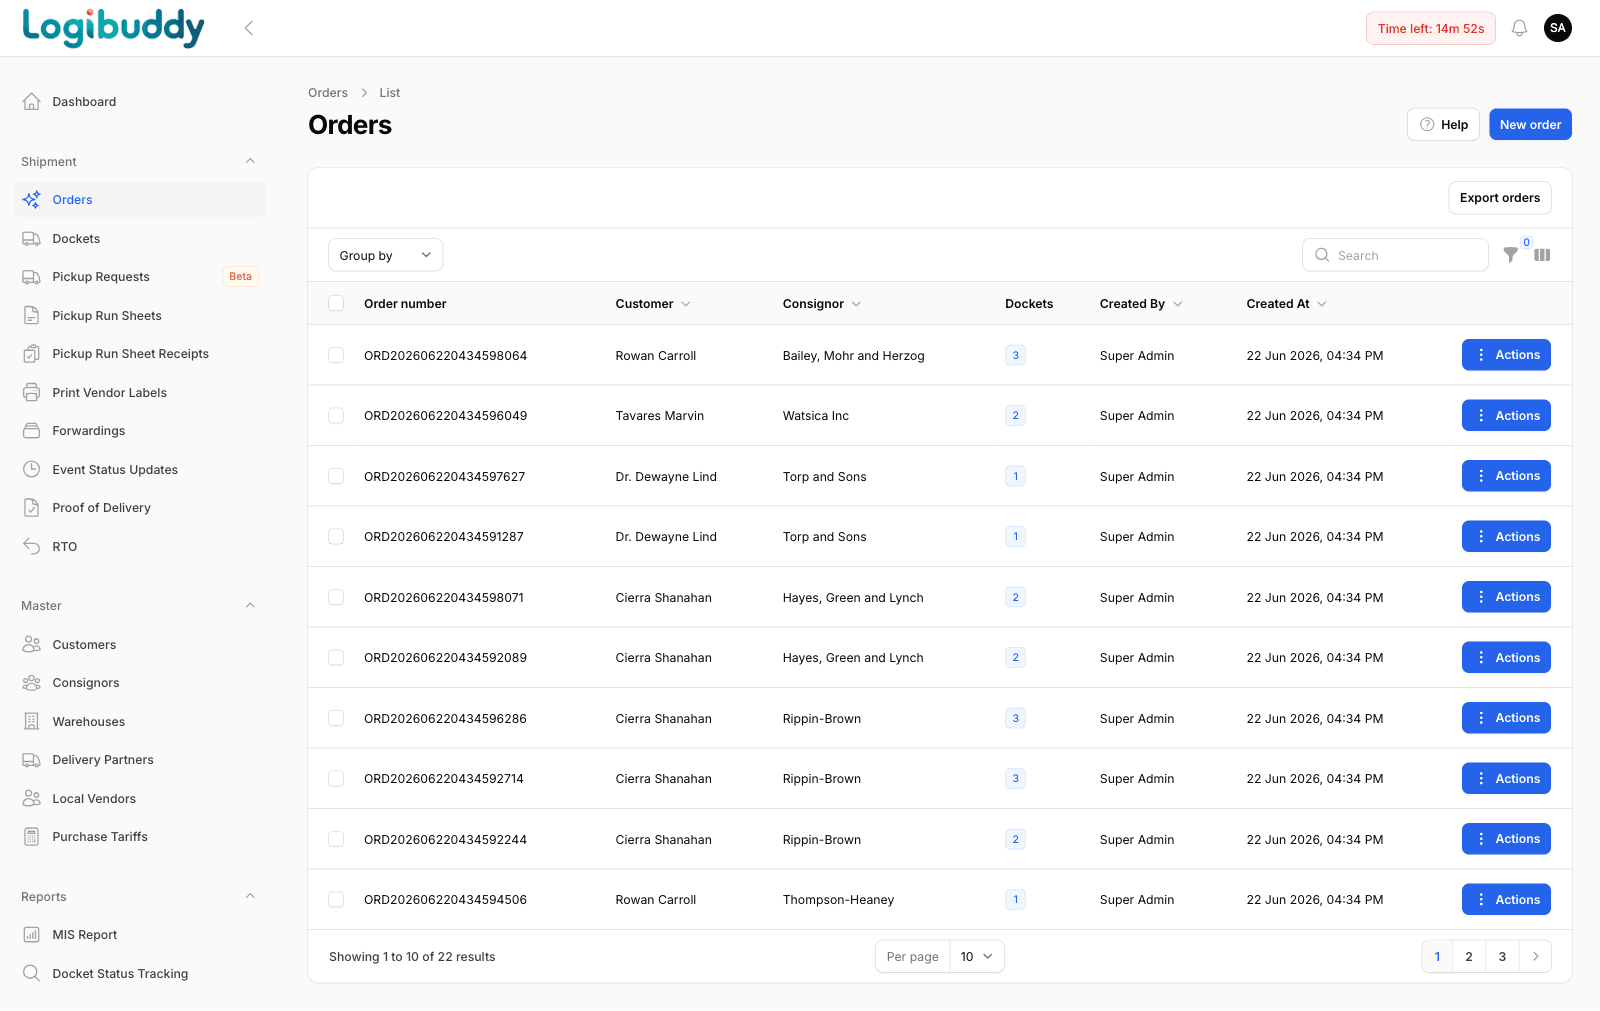Click dockets badge for Thompson-Heaney order
The height and width of the screenshot is (1011, 1600).
click(x=1015, y=900)
